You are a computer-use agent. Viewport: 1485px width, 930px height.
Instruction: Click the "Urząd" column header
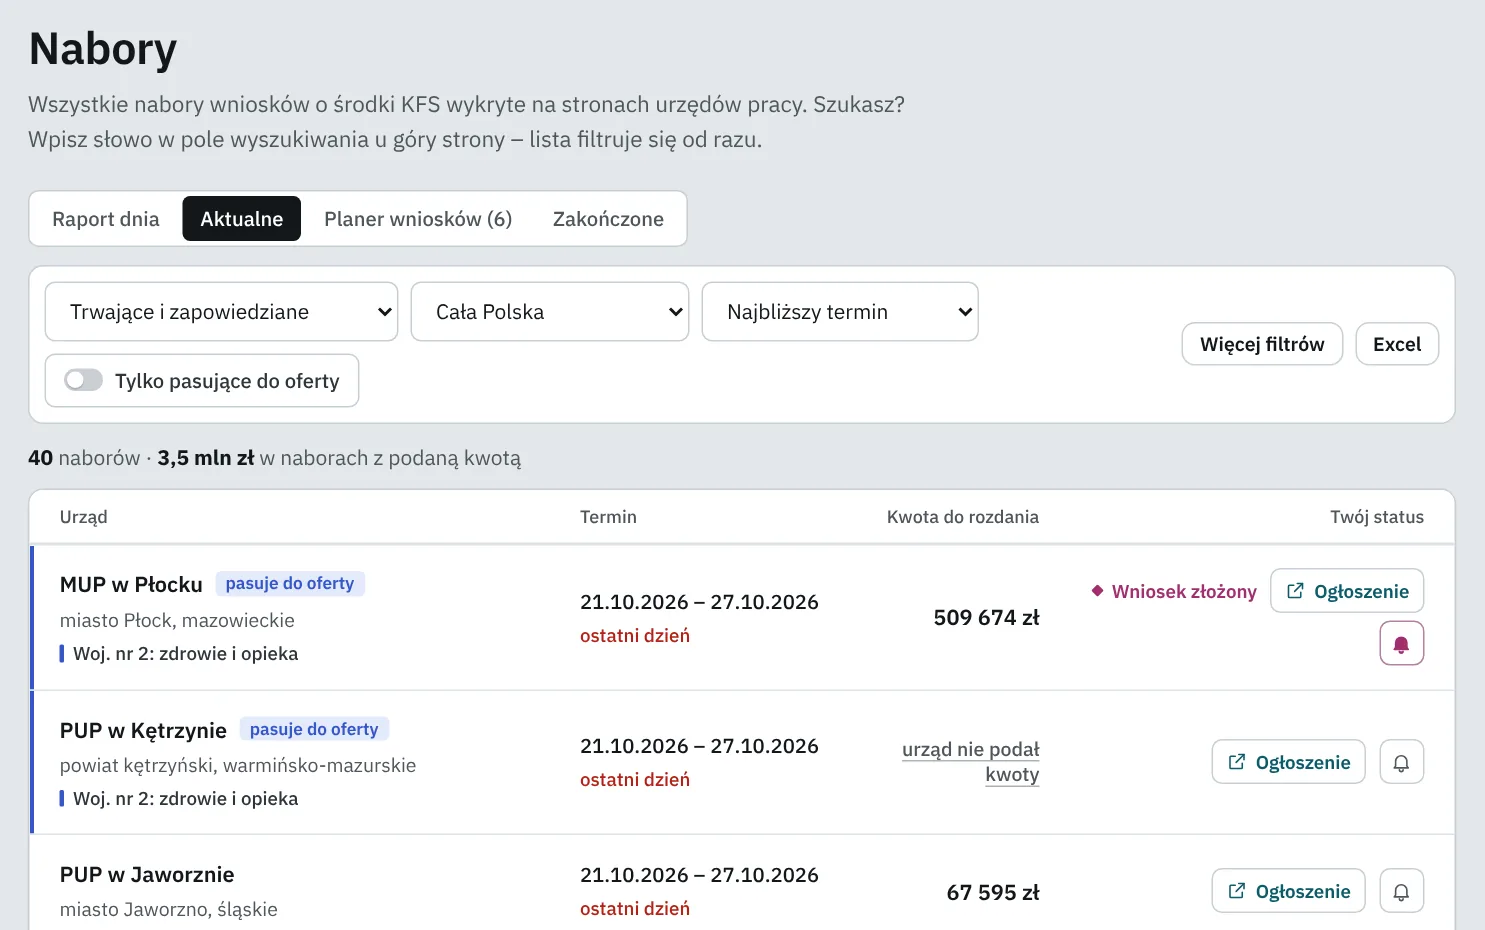84,517
